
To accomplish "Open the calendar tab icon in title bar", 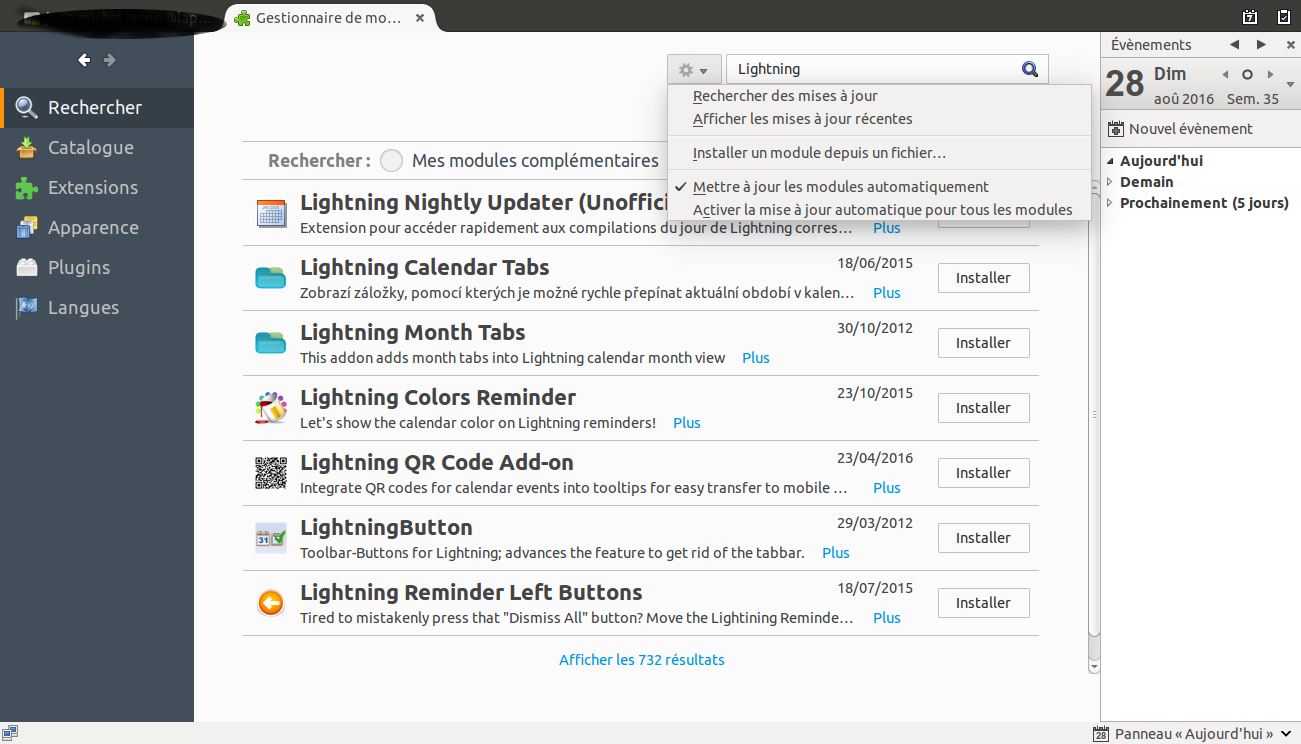I will (x=1250, y=16).
